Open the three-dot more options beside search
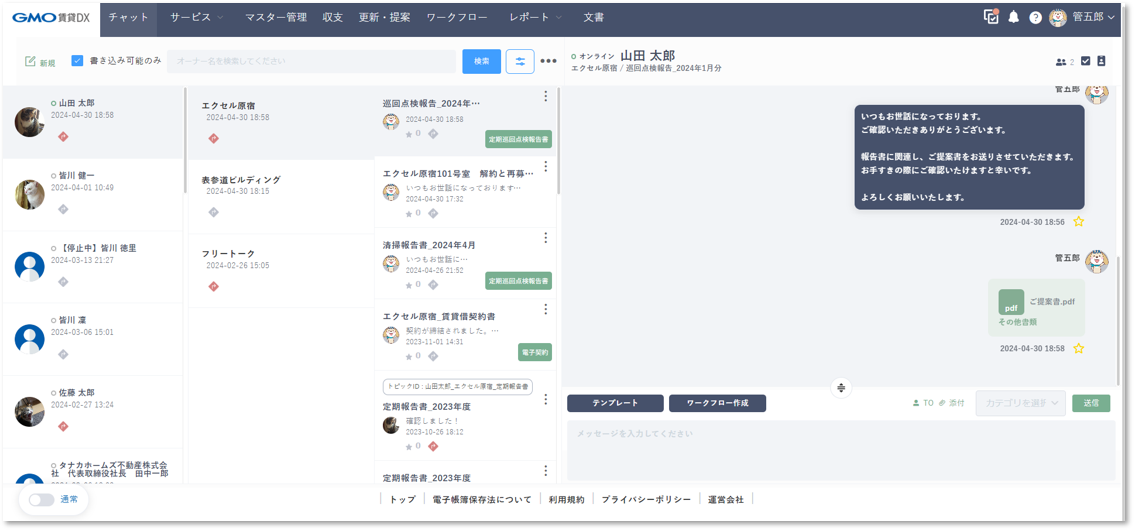The width and height of the screenshot is (1134, 530). coord(548,61)
